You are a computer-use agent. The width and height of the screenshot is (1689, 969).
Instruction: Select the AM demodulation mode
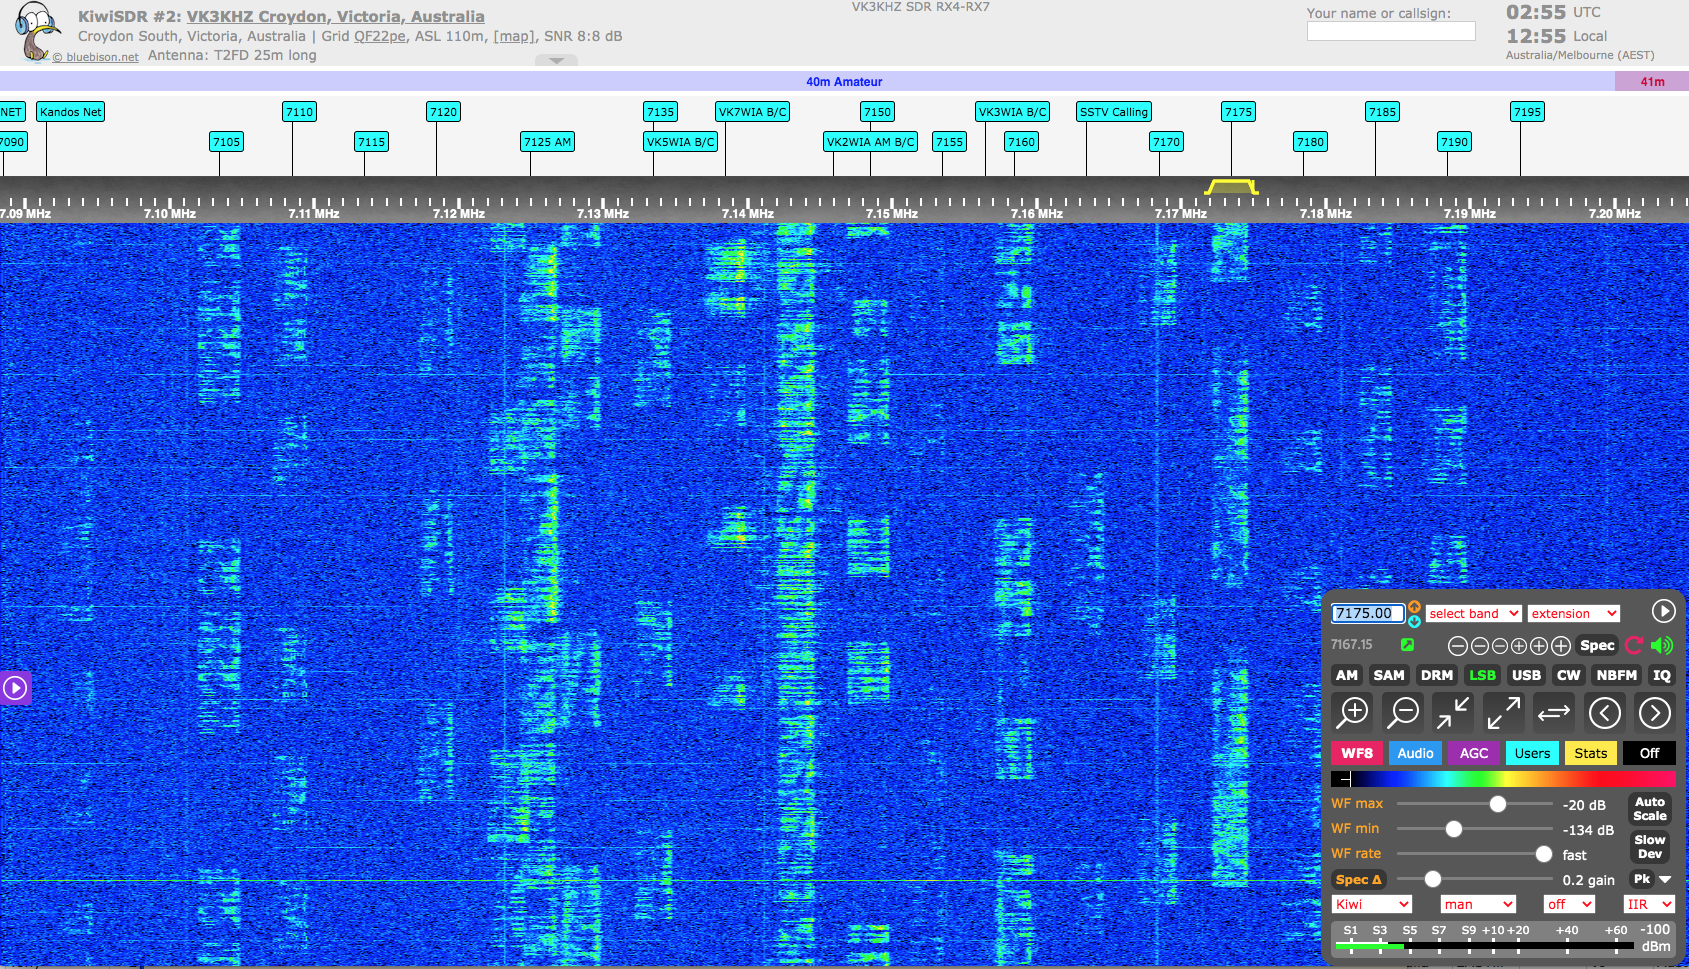click(x=1347, y=675)
